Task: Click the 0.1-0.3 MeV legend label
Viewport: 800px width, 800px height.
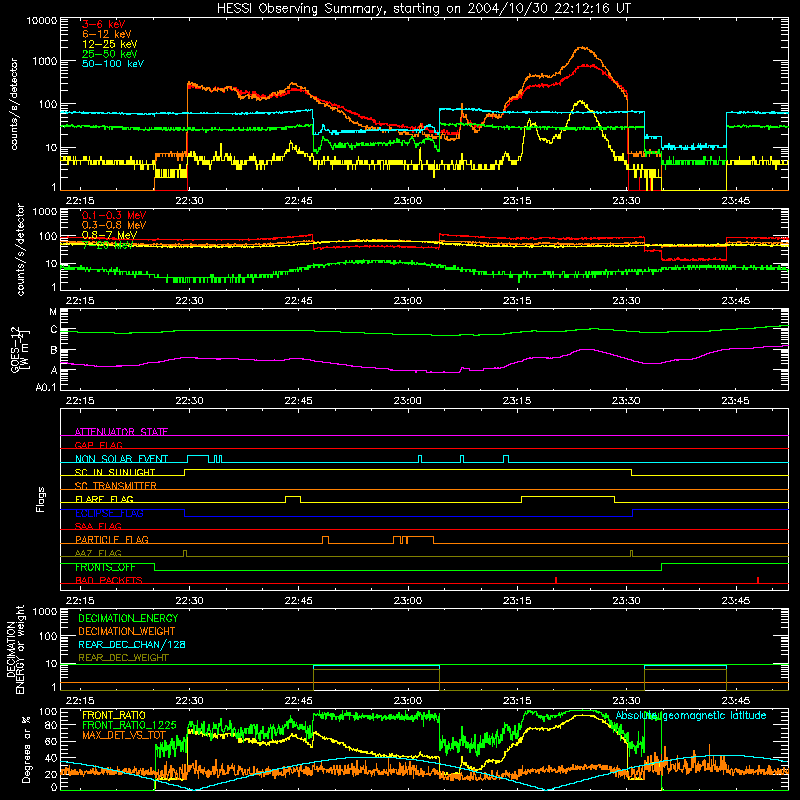Action: point(114,215)
